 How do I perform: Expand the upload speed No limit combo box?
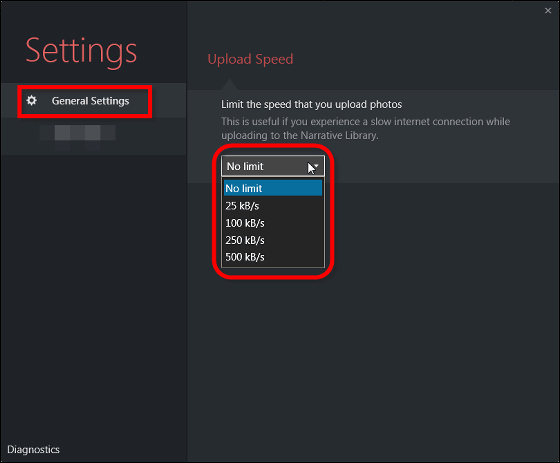(273, 166)
